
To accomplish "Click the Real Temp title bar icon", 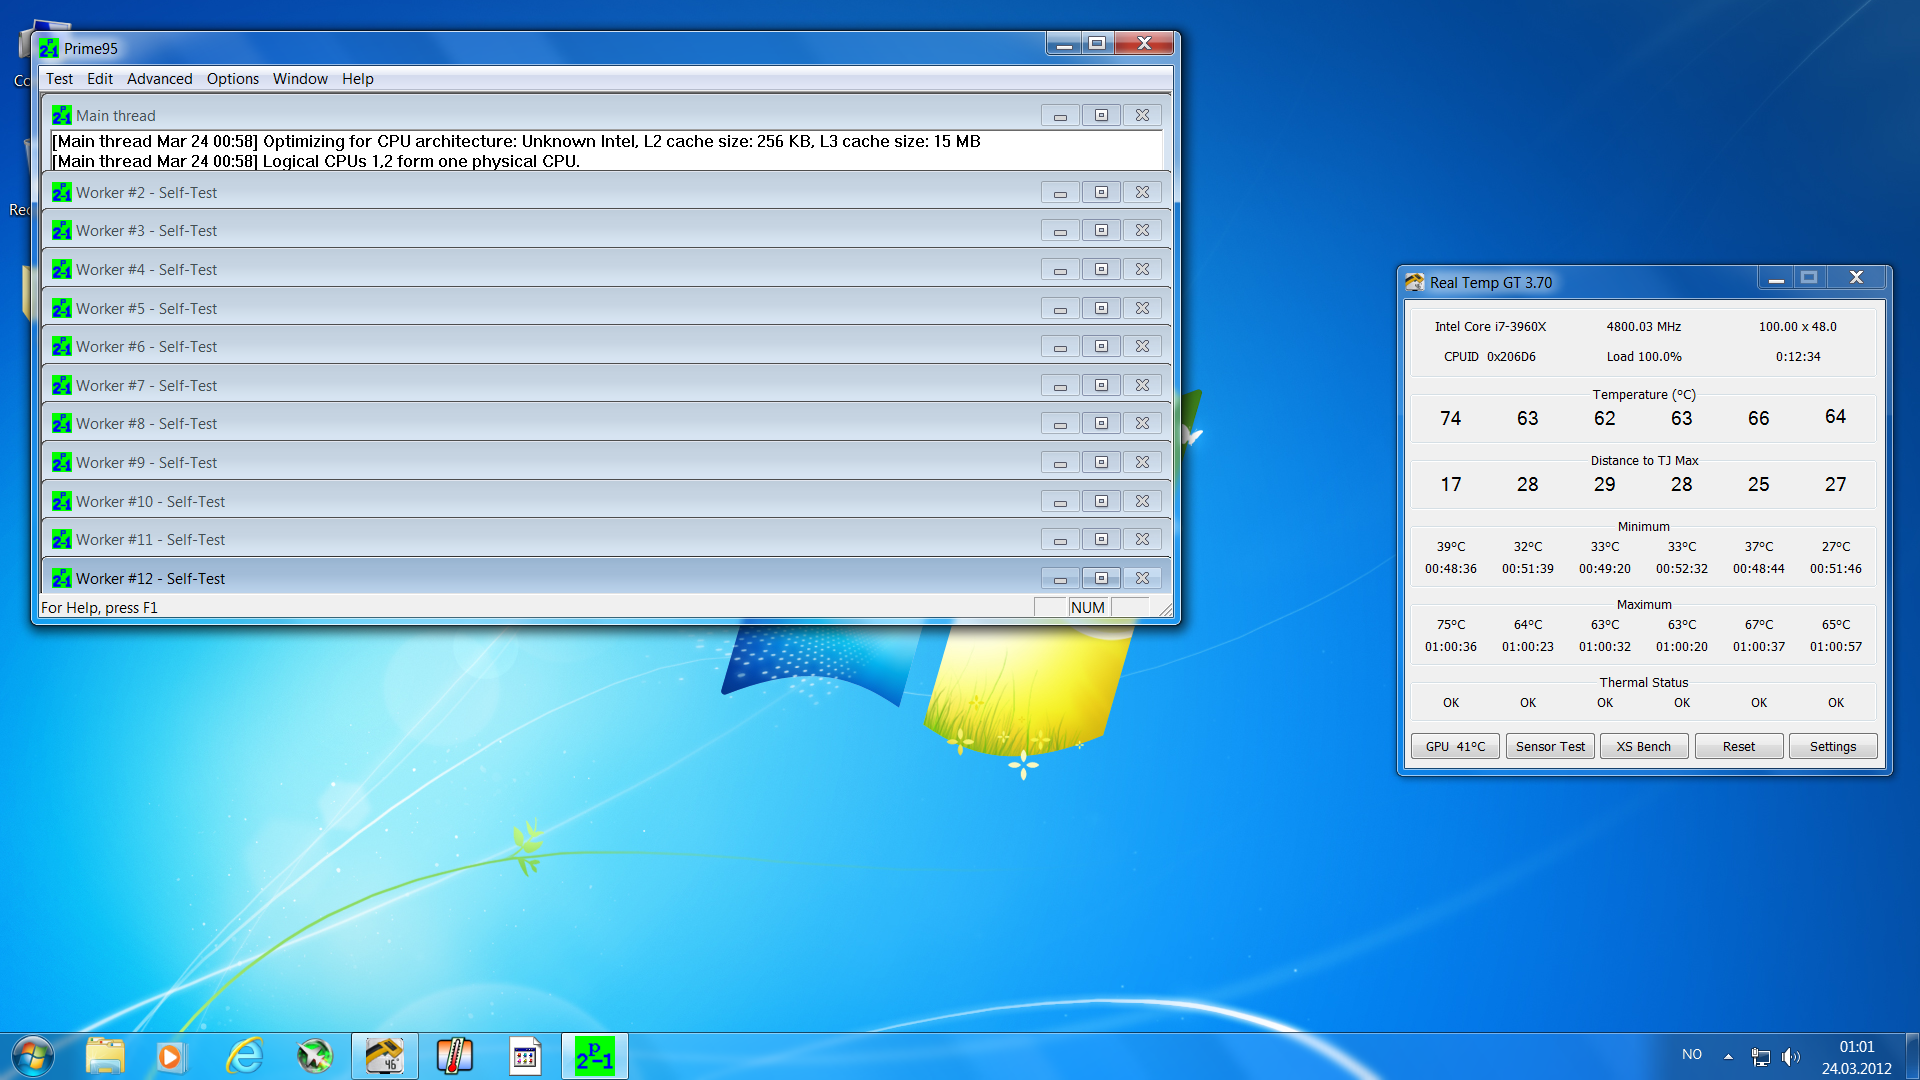I will click(1414, 282).
